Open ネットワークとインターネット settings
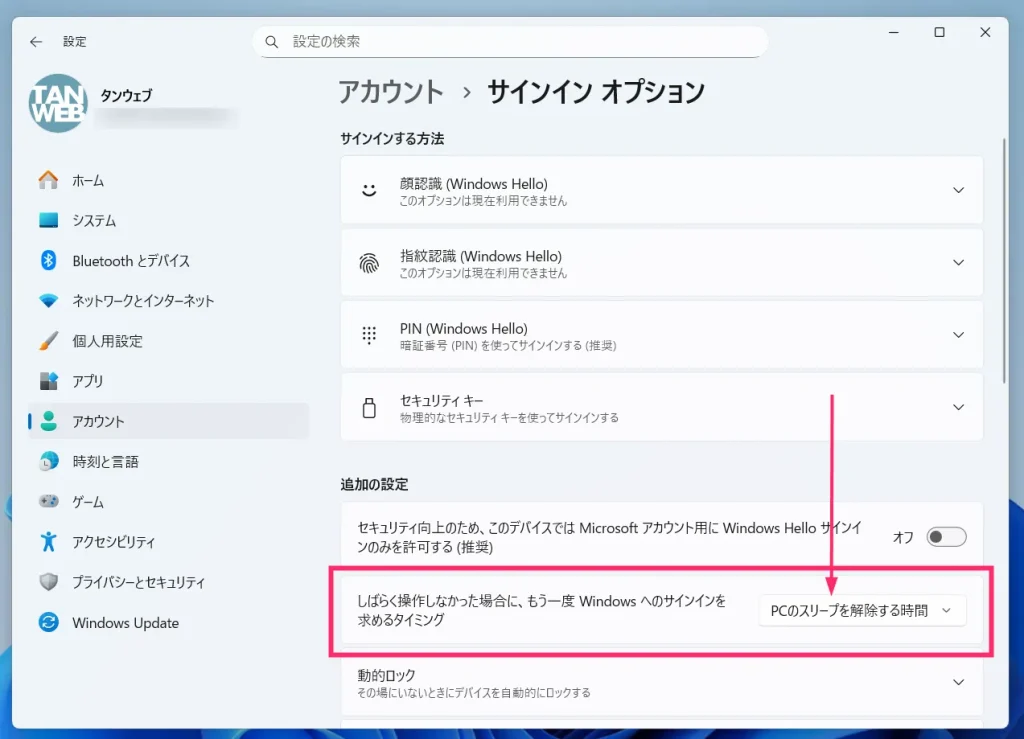1024x739 pixels. 168,301
